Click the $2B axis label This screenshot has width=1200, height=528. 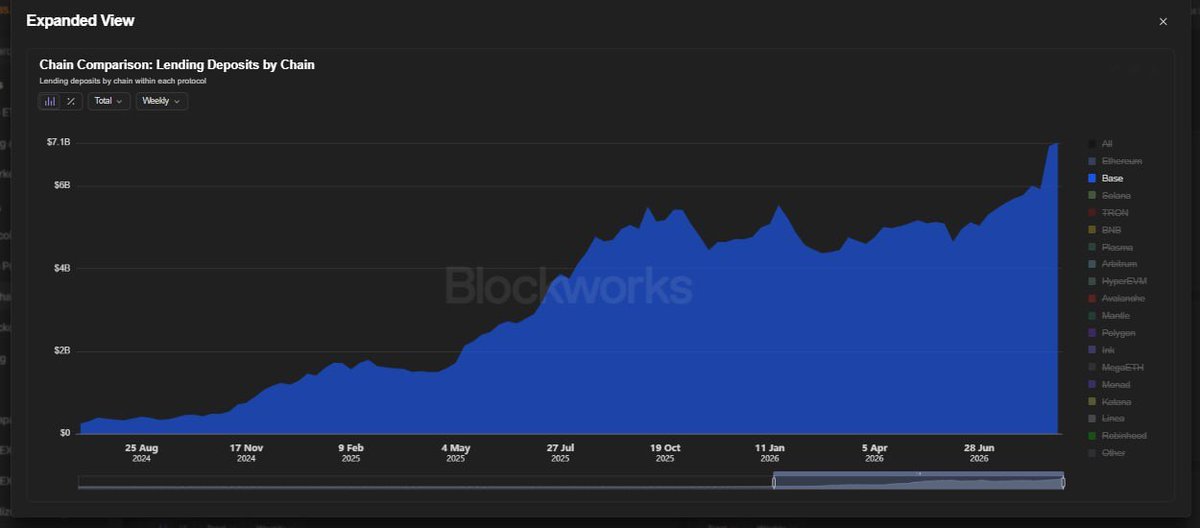62,351
